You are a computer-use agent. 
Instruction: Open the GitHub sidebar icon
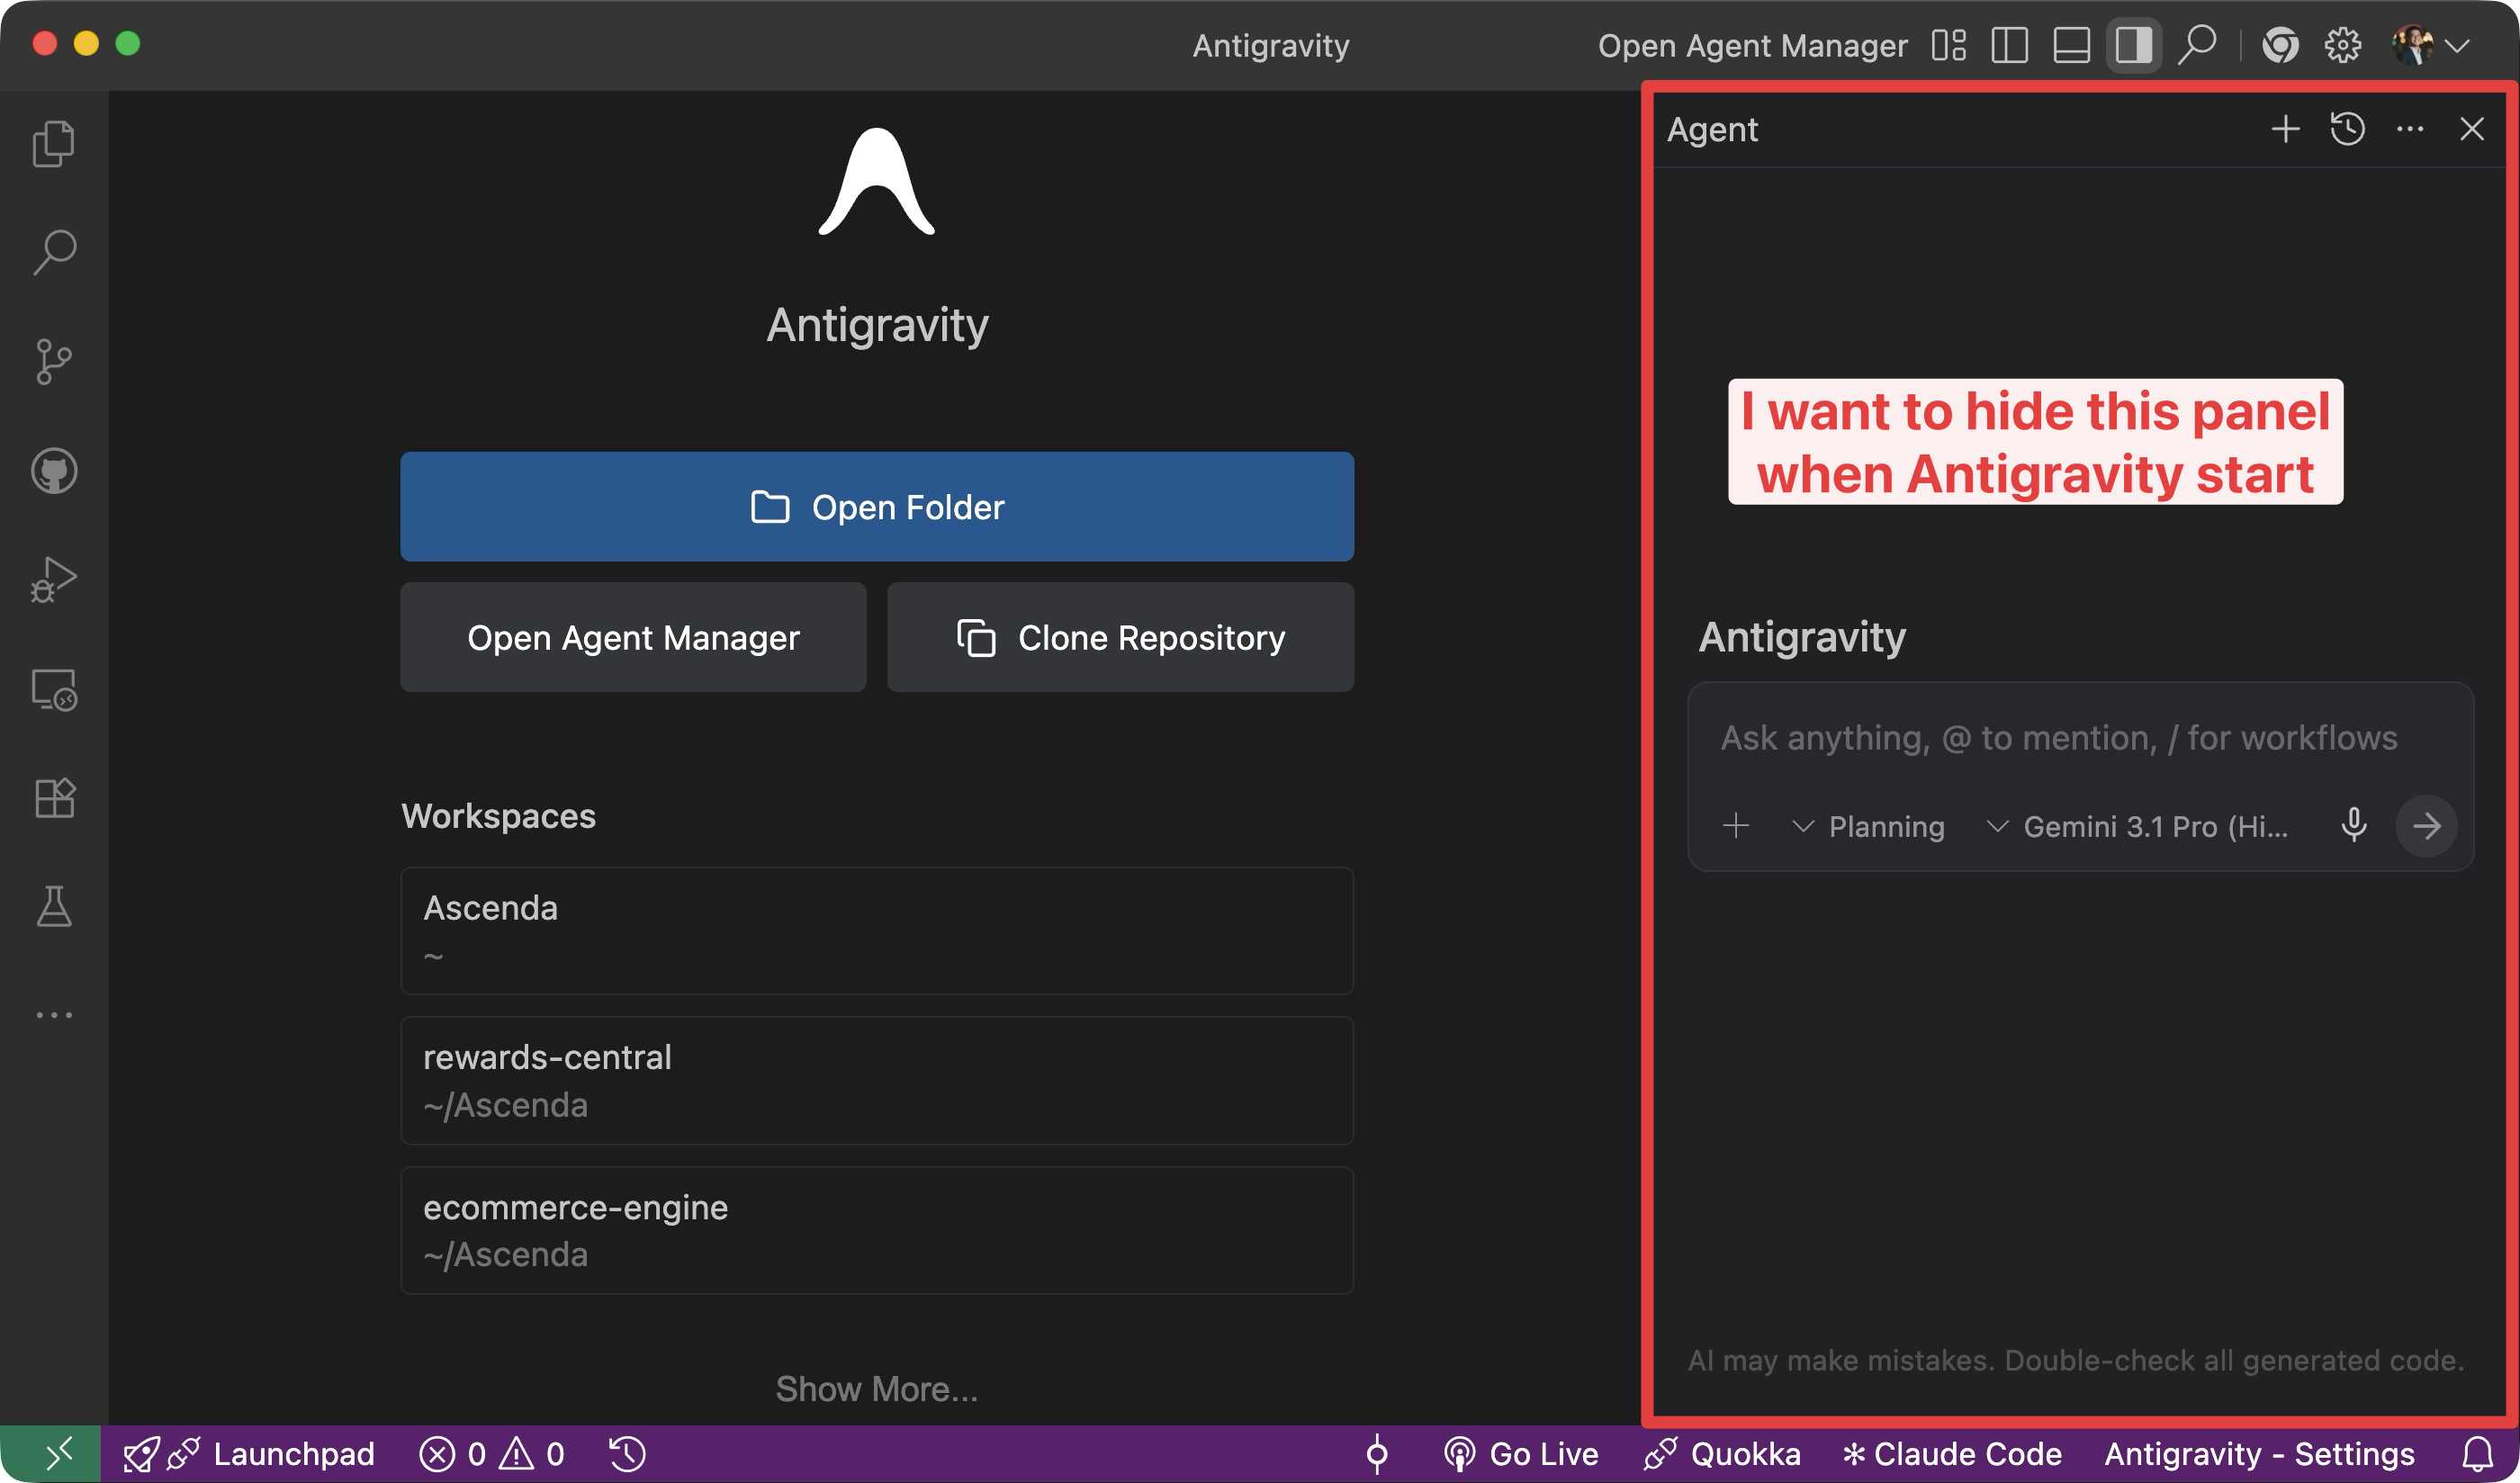click(54, 470)
